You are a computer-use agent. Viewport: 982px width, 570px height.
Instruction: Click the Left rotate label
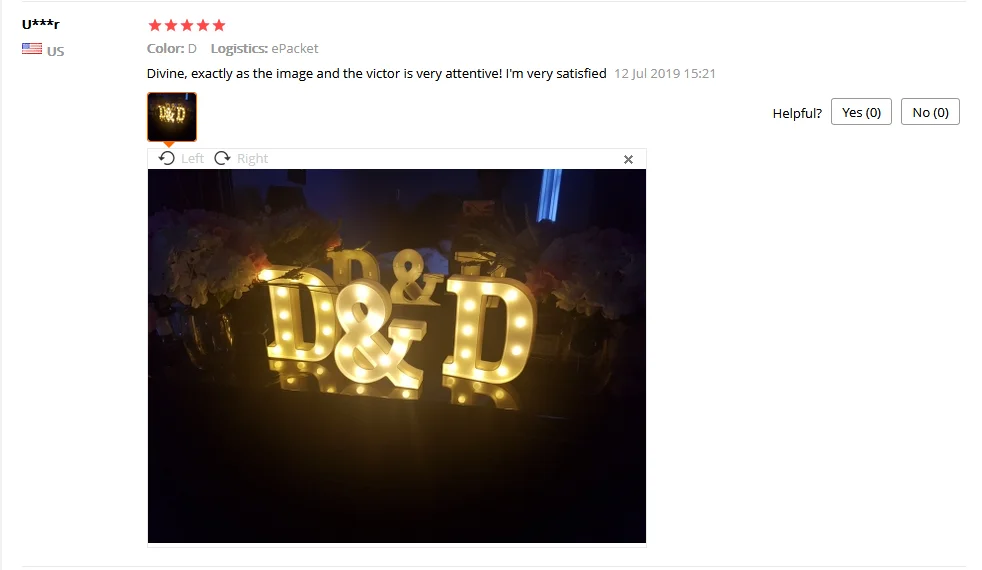[x=192, y=158]
